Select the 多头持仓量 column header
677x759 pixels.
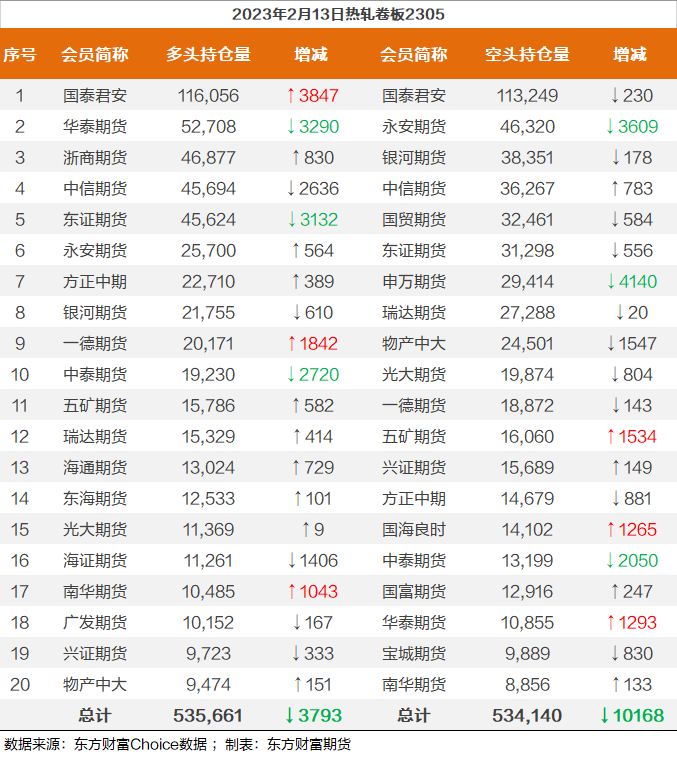point(208,54)
